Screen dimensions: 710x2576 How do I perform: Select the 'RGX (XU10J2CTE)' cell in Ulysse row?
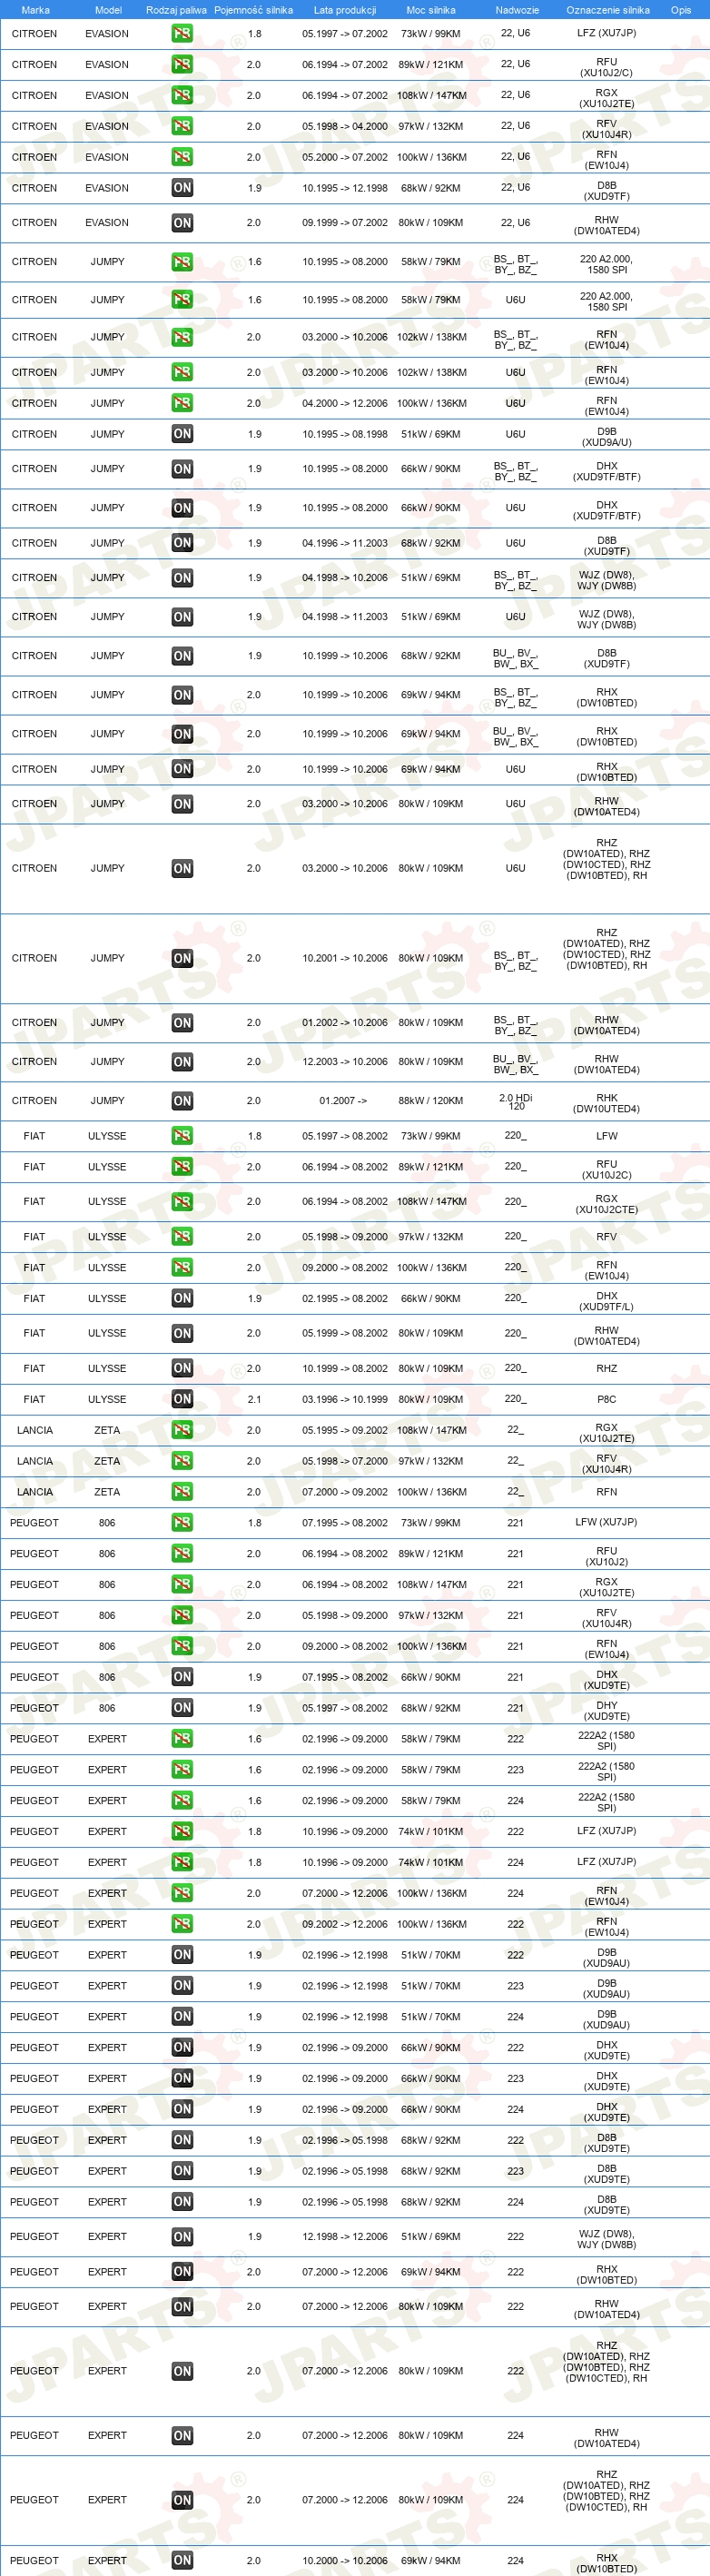pos(607,1204)
